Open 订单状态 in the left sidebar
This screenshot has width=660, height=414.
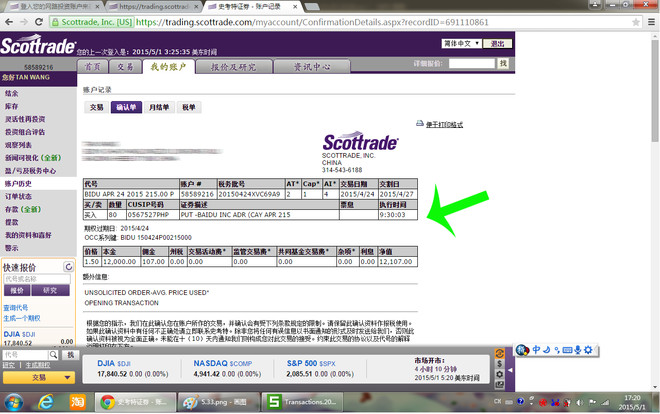pos(18,196)
